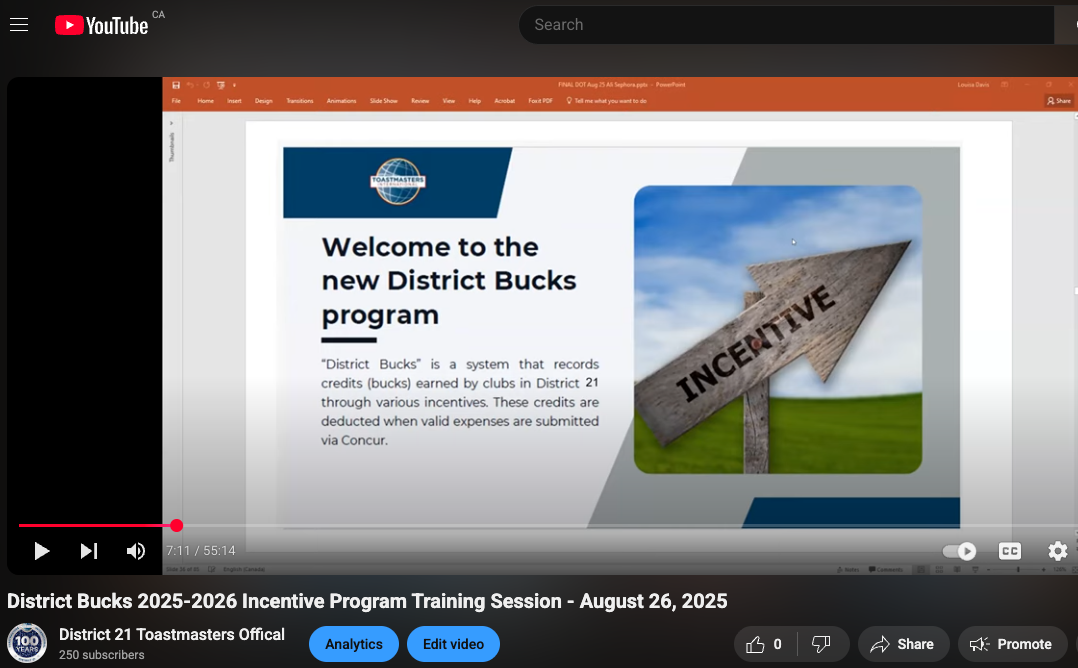Turn on closed captions (CC)
Viewport: 1078px width, 668px height.
click(1010, 551)
